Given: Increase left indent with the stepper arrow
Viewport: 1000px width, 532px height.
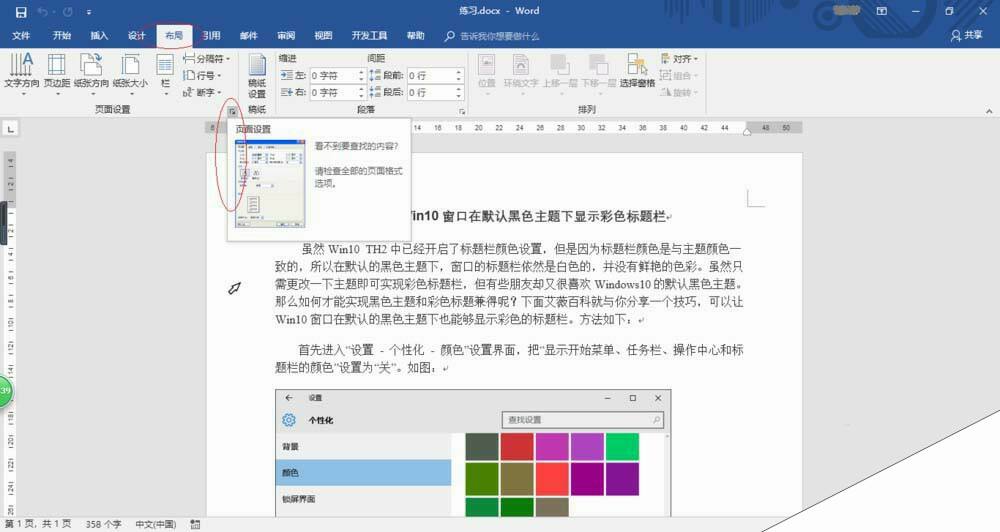Looking at the screenshot, I should pos(362,72).
